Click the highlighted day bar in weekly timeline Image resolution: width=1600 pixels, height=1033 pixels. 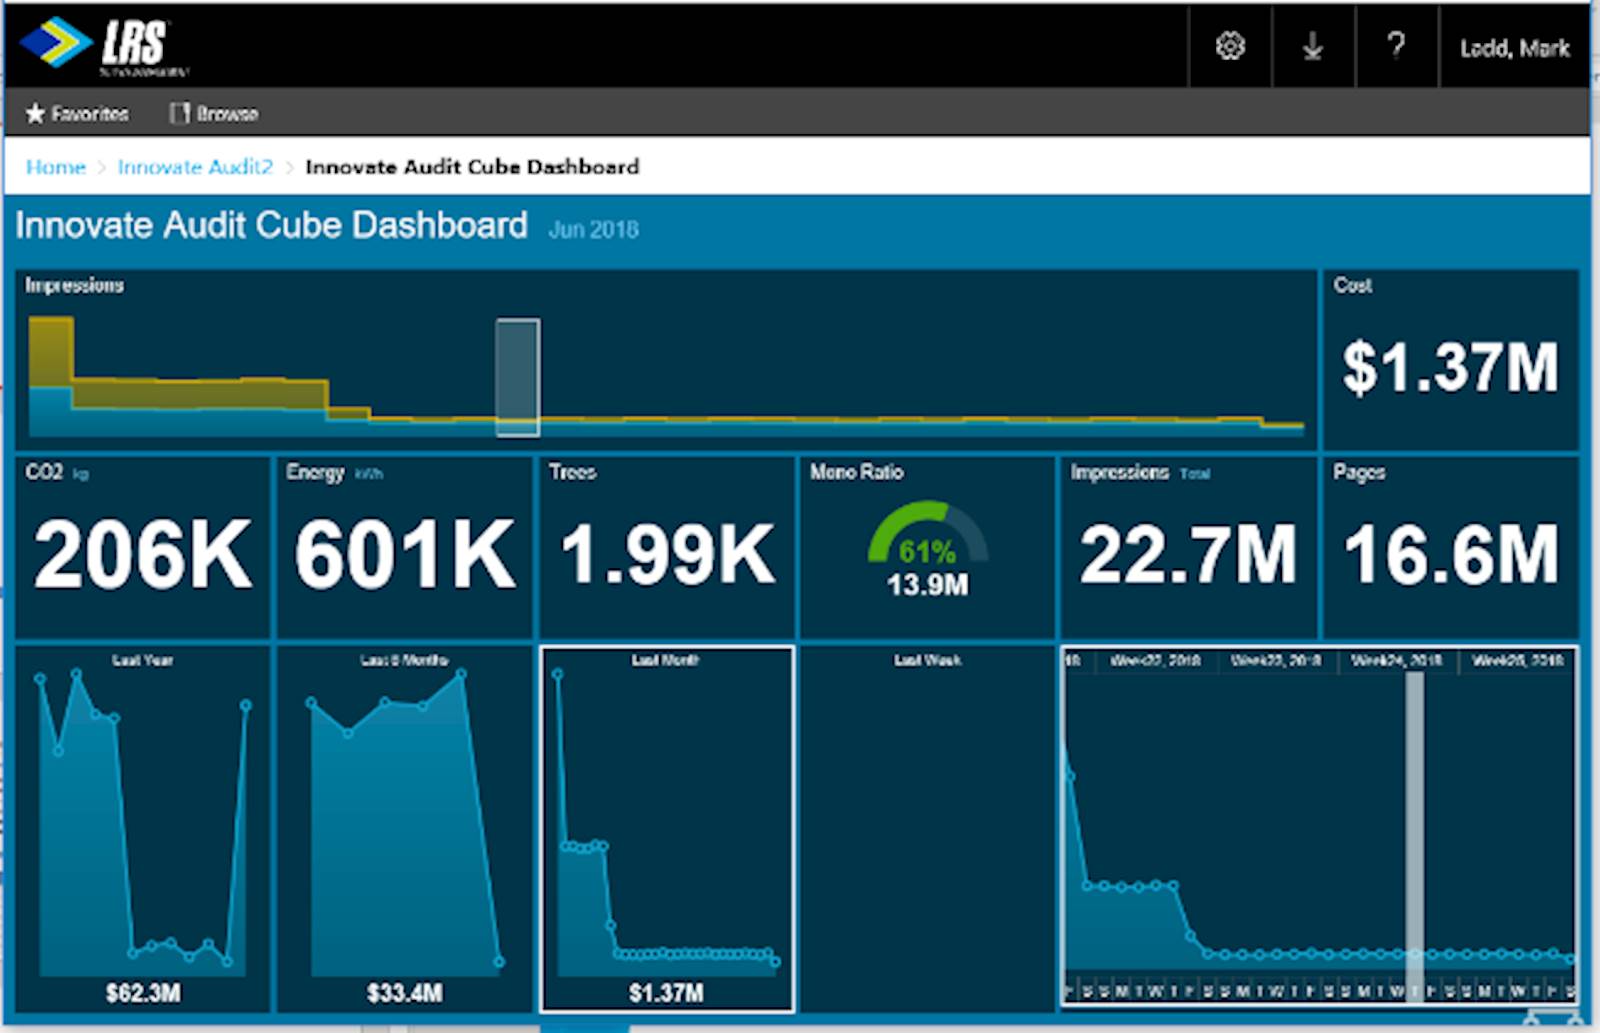pyautogui.click(x=1414, y=835)
